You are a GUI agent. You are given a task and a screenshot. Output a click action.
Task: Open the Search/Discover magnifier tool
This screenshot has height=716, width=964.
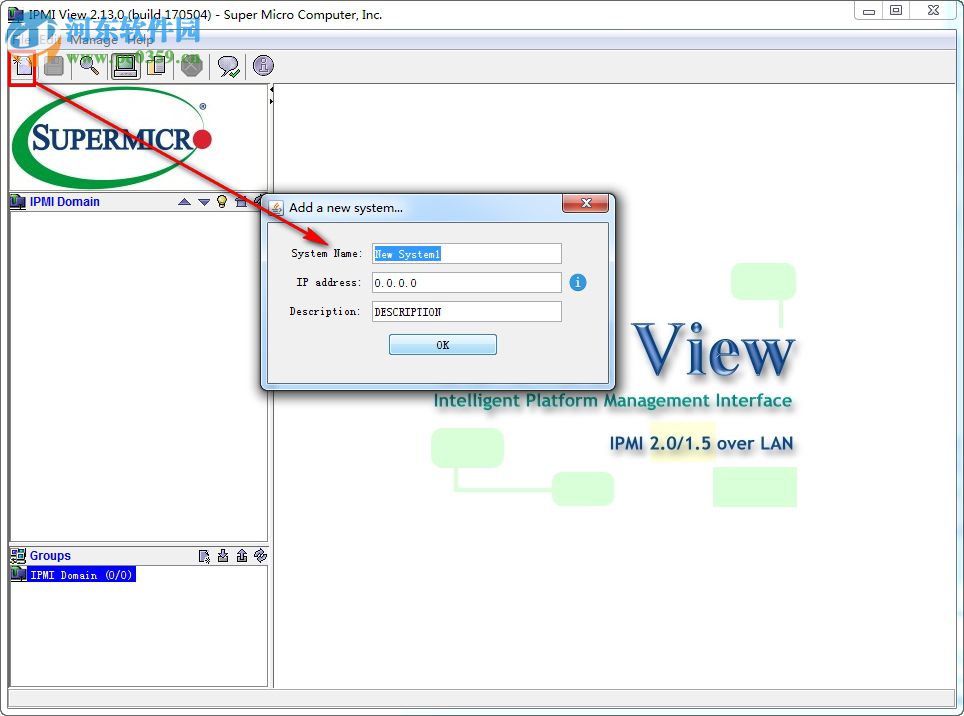click(89, 66)
